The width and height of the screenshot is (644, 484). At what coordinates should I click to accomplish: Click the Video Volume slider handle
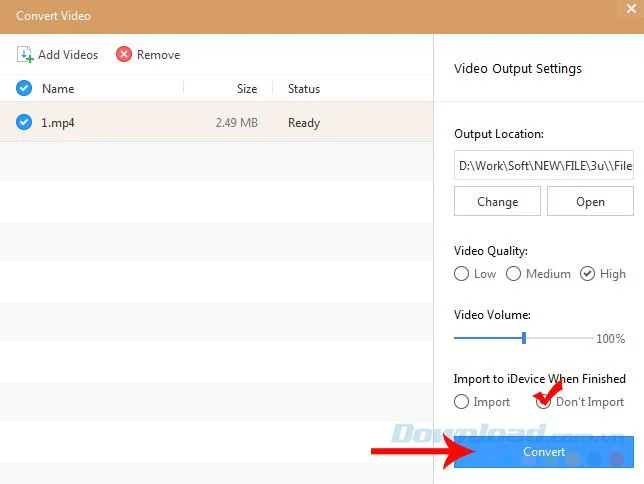(x=524, y=338)
